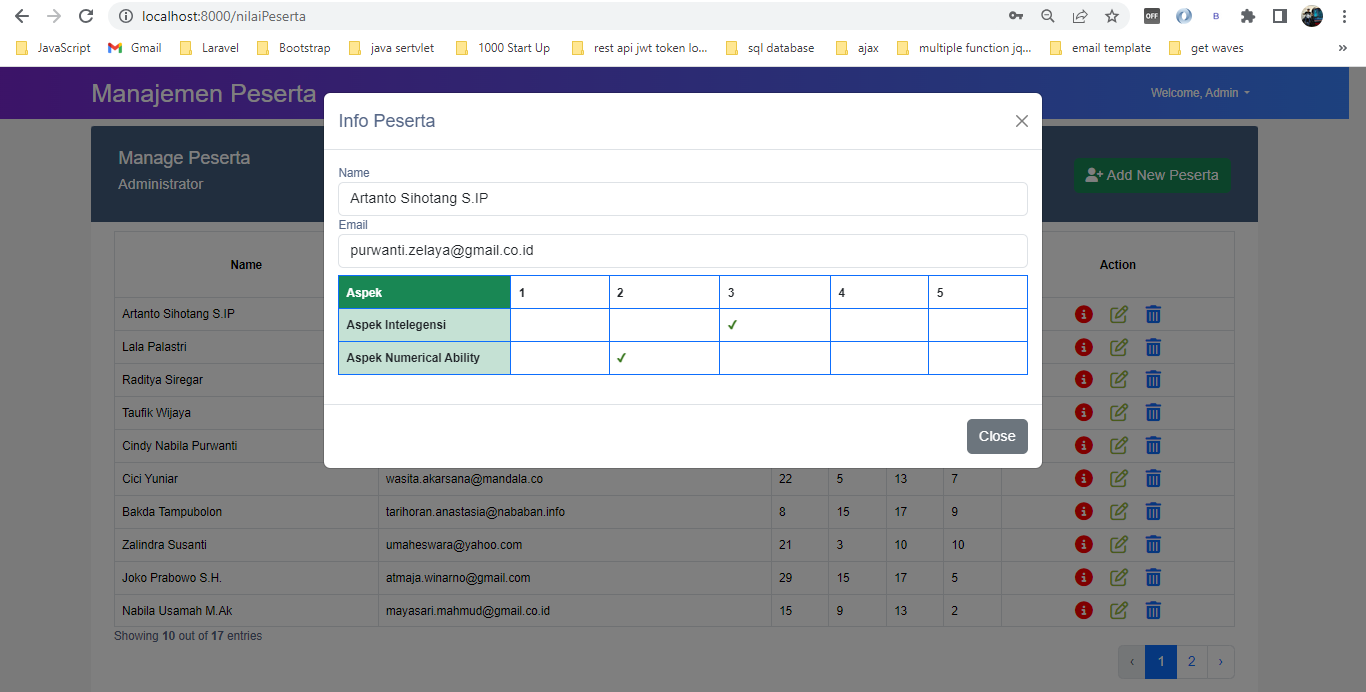
Task: Reload the page
Action: [x=86, y=16]
